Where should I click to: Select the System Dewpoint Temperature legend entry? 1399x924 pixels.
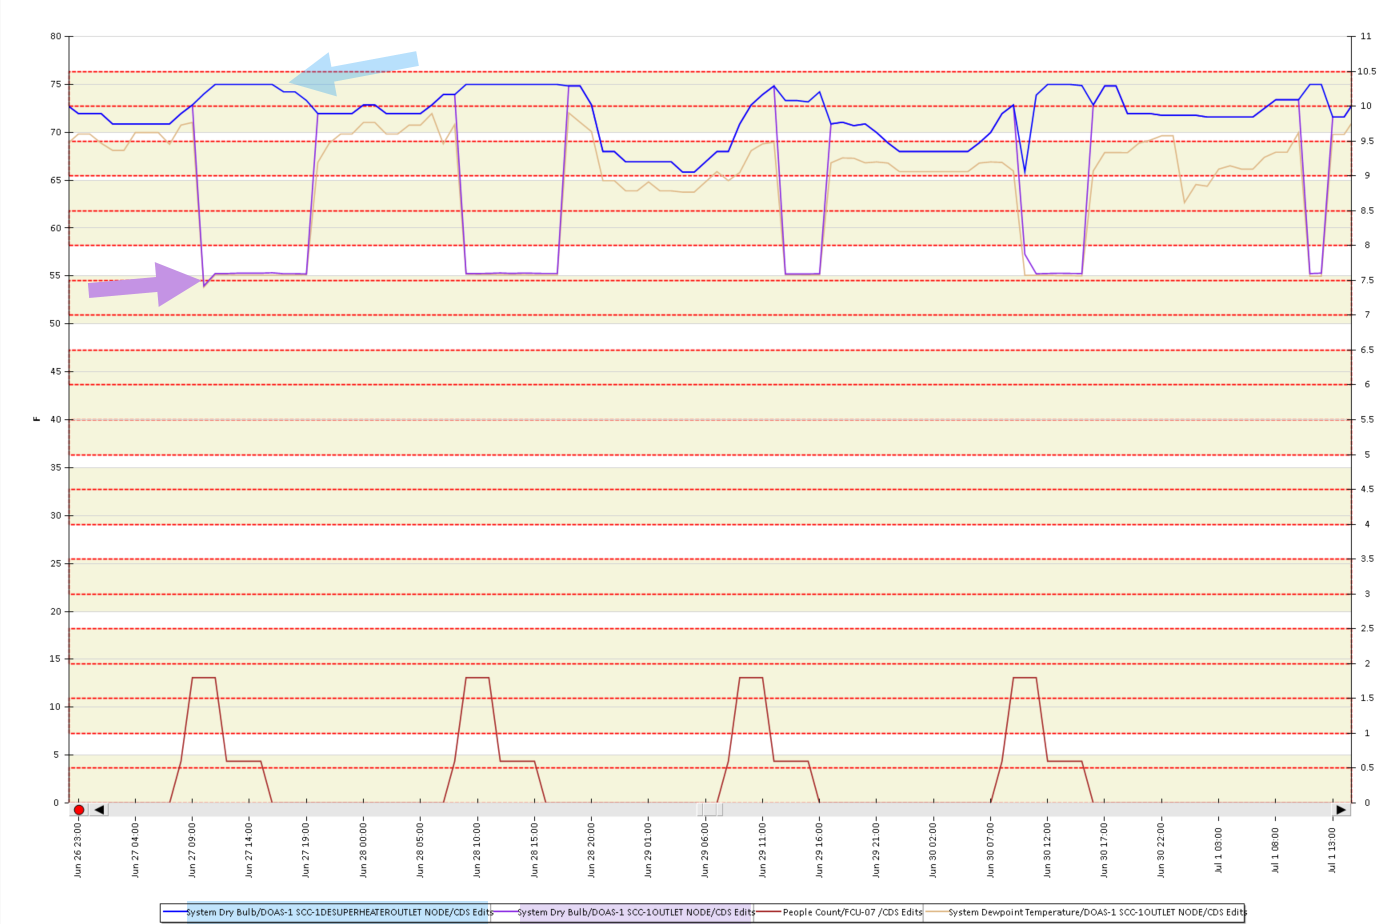tap(1086, 912)
